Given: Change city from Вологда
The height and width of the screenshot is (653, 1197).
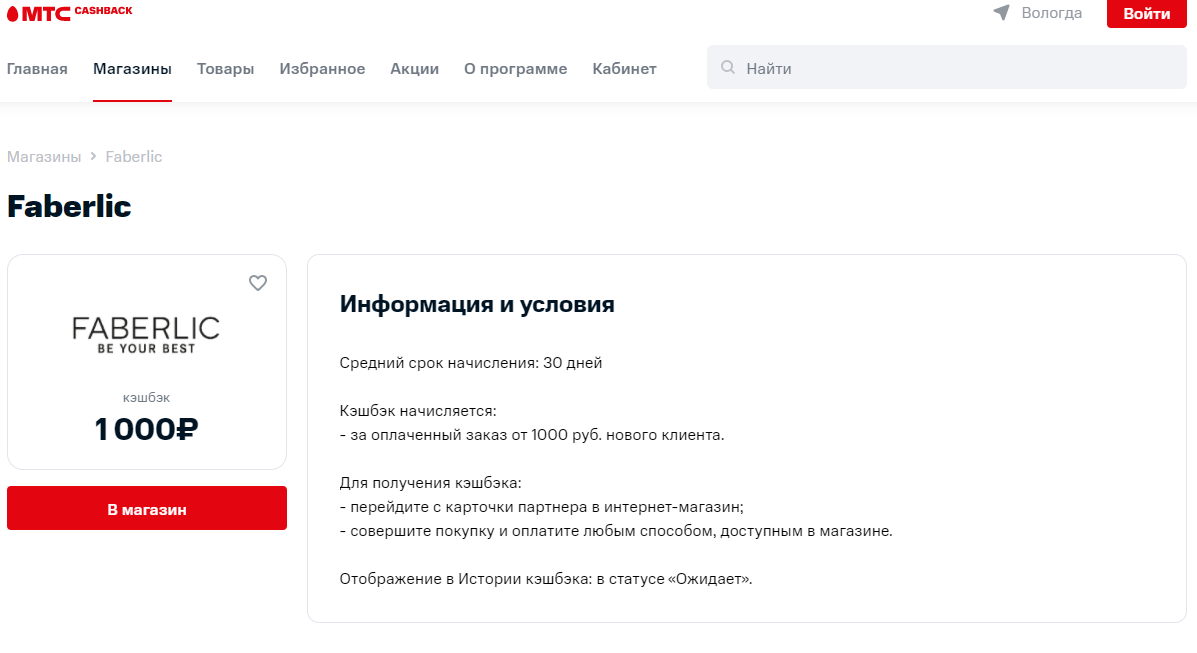Looking at the screenshot, I should (1051, 13).
